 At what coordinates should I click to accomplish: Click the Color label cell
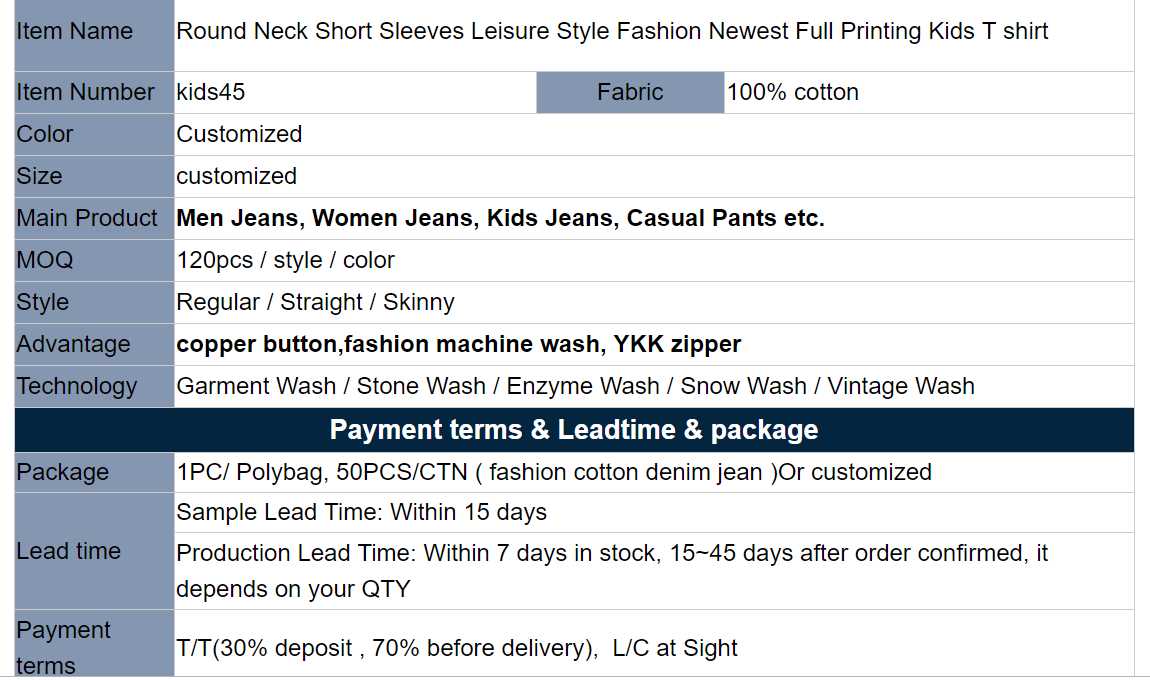pos(46,134)
